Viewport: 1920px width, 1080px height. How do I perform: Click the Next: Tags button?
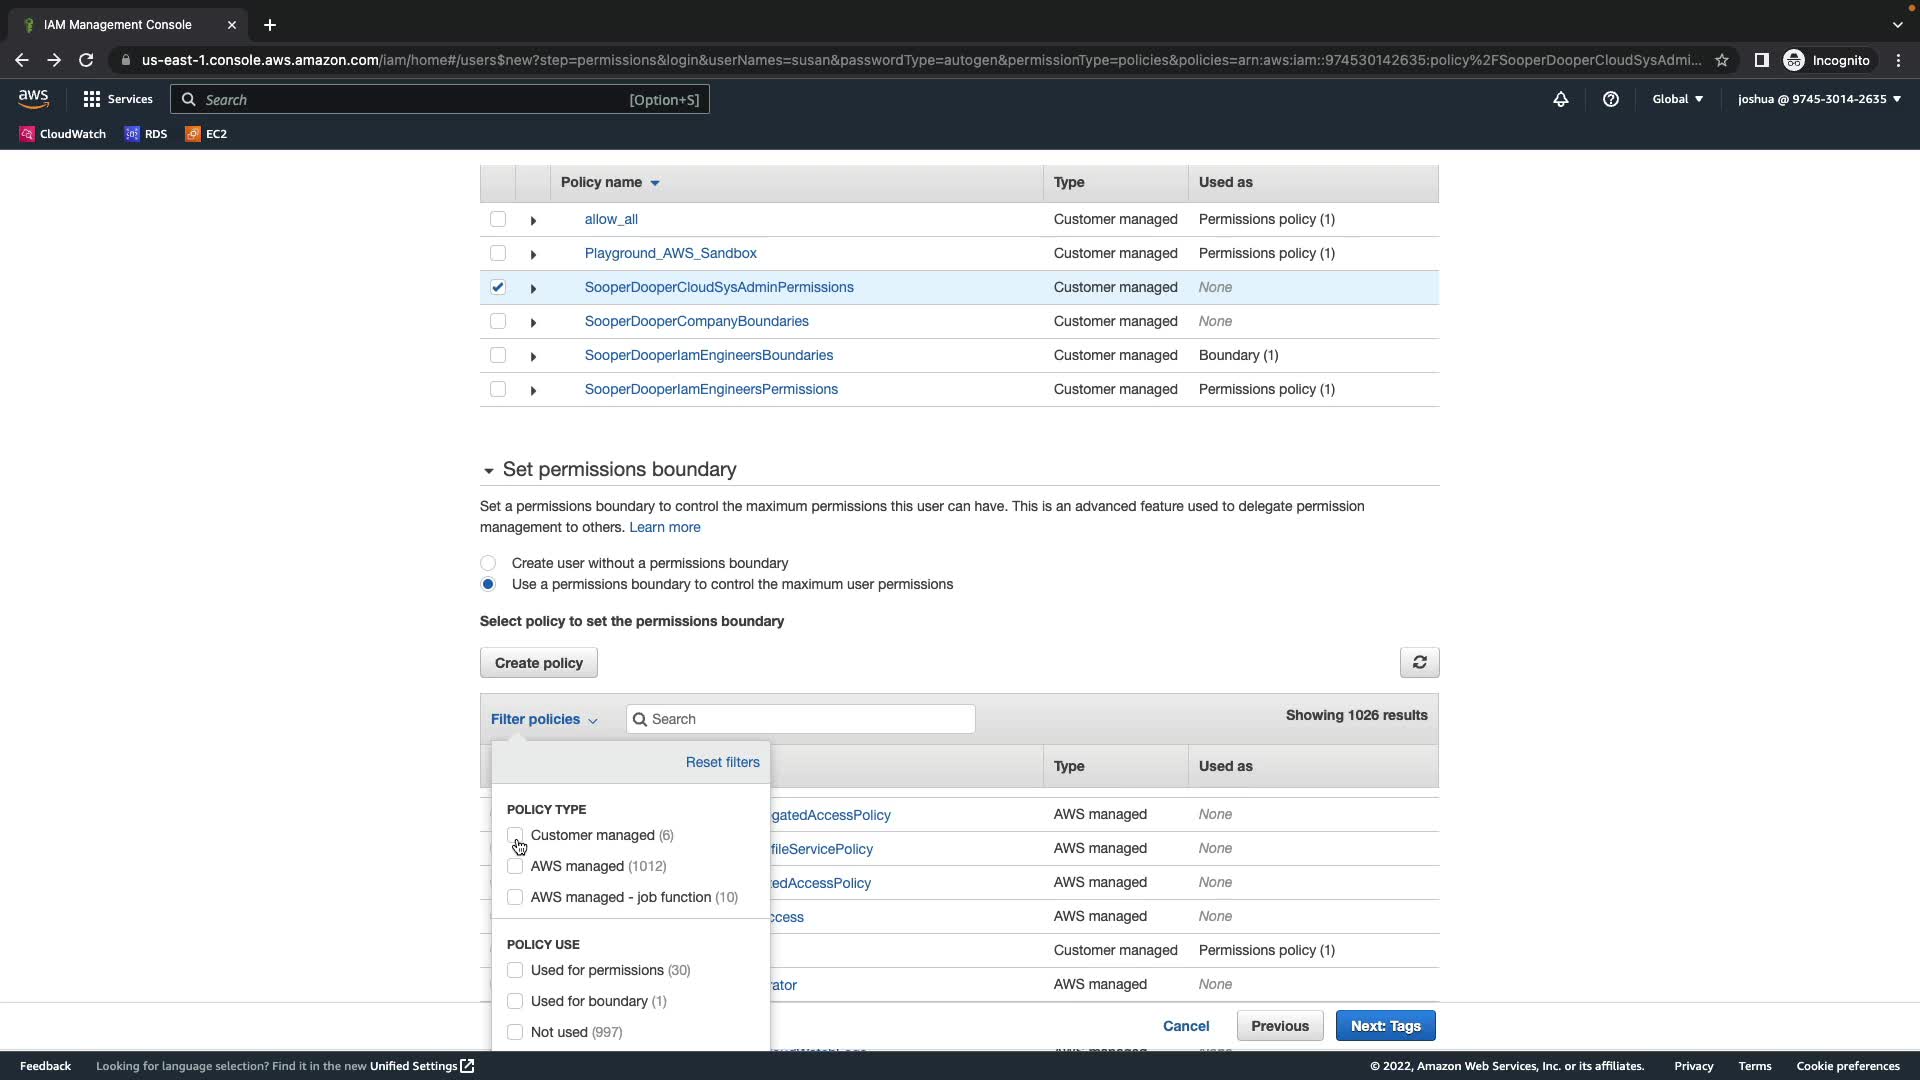tap(1385, 1026)
